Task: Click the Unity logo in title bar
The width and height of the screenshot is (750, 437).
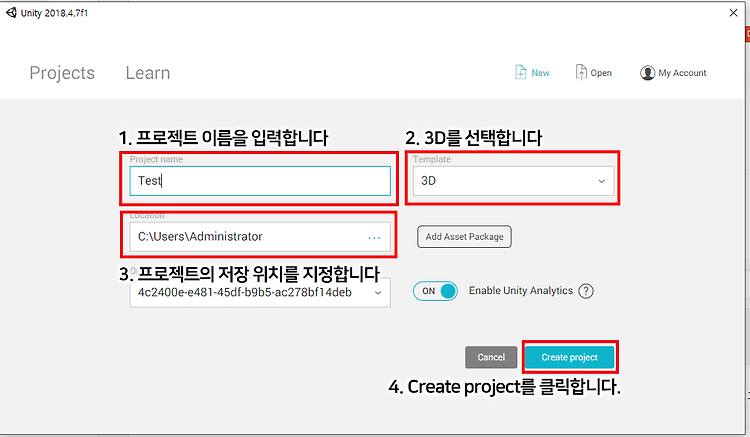Action: [x=11, y=13]
